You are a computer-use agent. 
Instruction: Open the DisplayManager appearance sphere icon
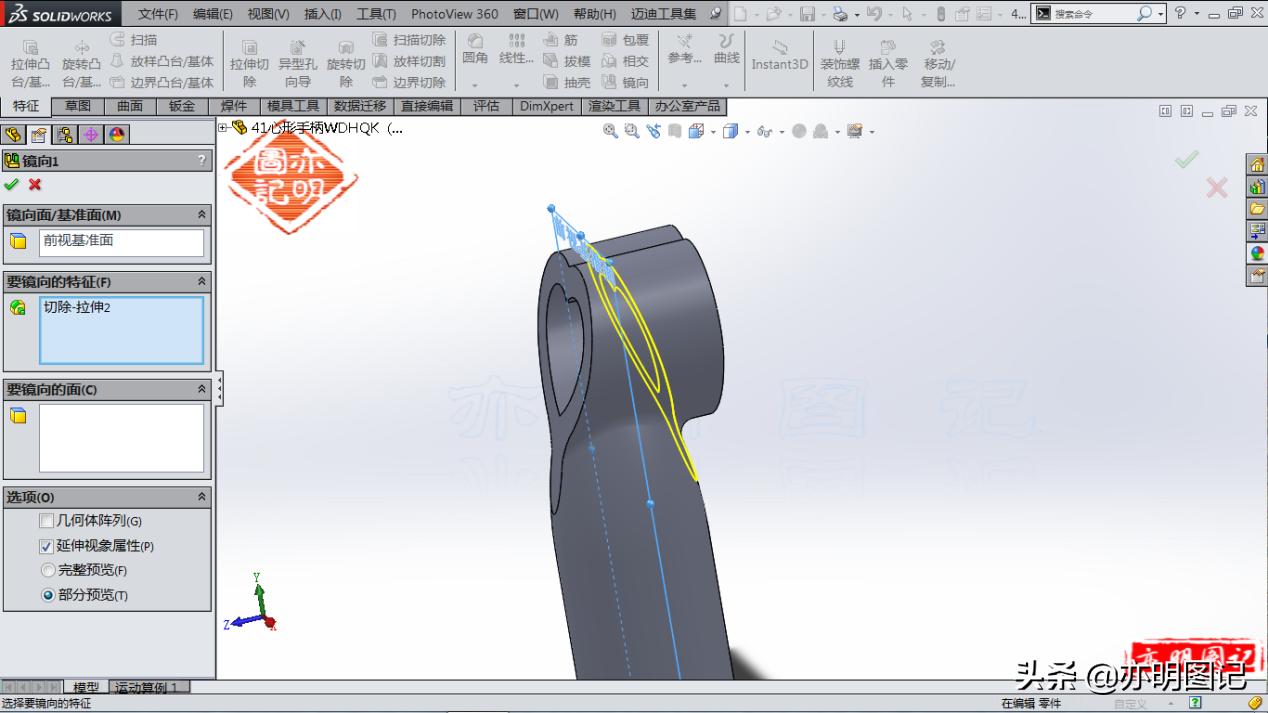point(116,135)
